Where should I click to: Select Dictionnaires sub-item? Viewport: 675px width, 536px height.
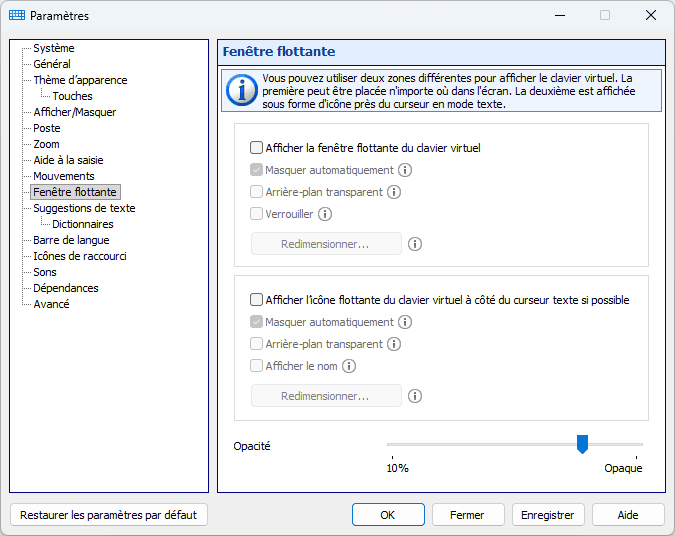click(x=83, y=224)
